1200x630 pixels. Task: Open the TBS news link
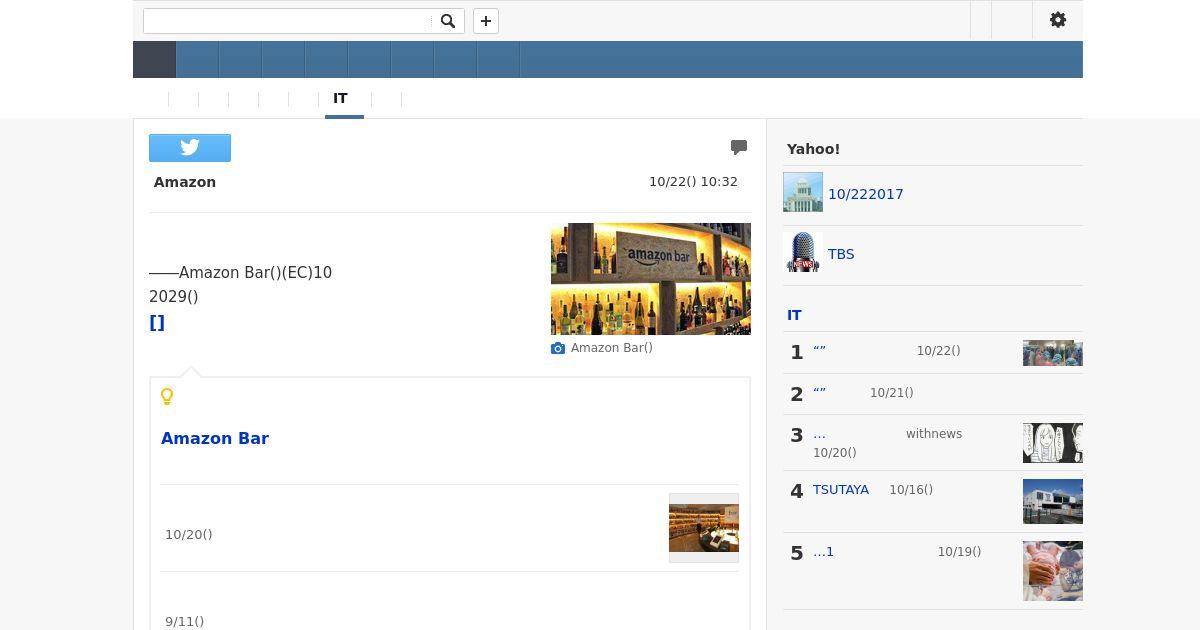pos(841,254)
